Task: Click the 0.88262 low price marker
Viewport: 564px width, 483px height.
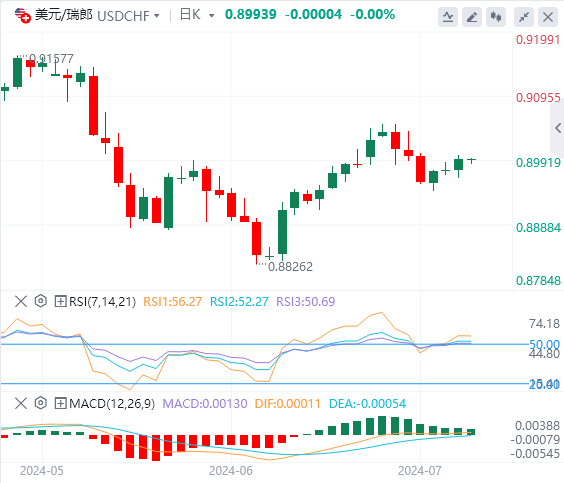Action: pyautogui.click(x=290, y=267)
